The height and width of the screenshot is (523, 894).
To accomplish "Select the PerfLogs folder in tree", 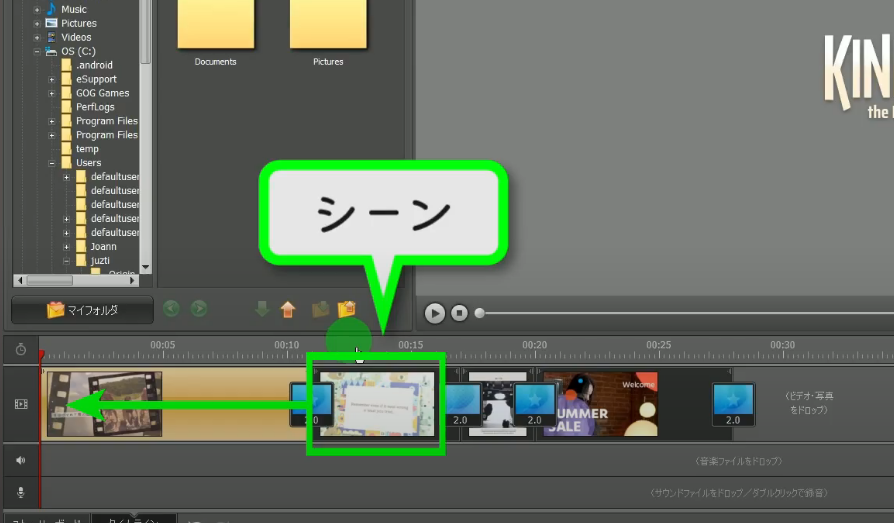I will 94,107.
